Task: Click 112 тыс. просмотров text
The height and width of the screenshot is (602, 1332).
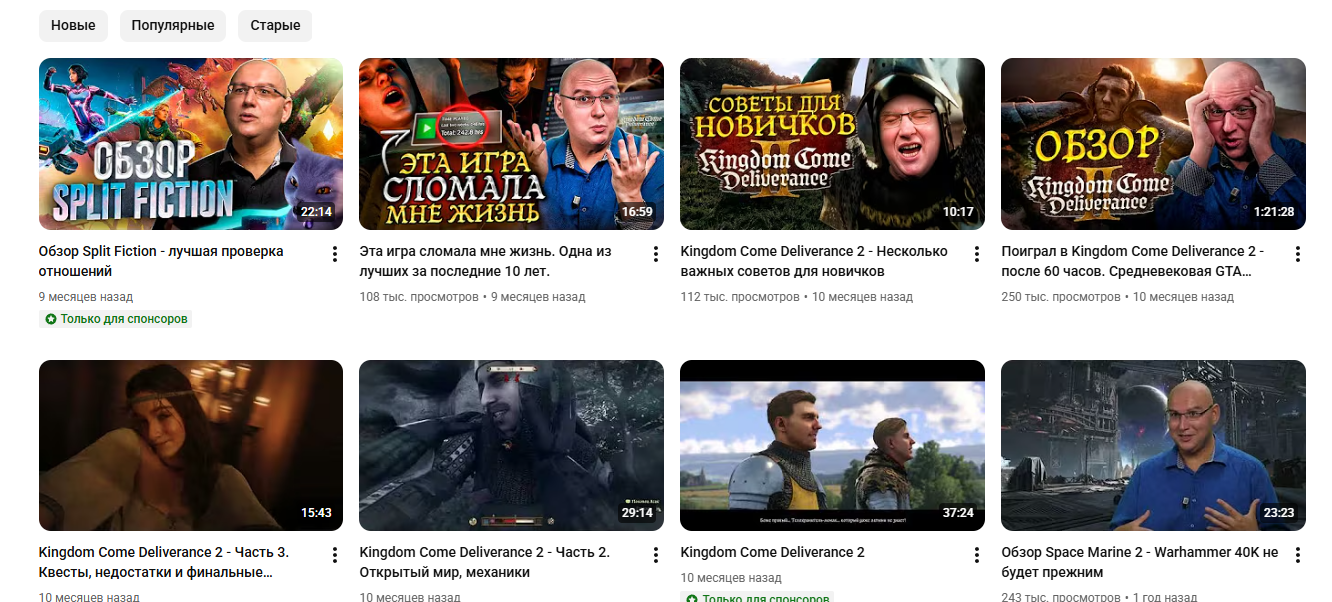Action: [x=740, y=297]
